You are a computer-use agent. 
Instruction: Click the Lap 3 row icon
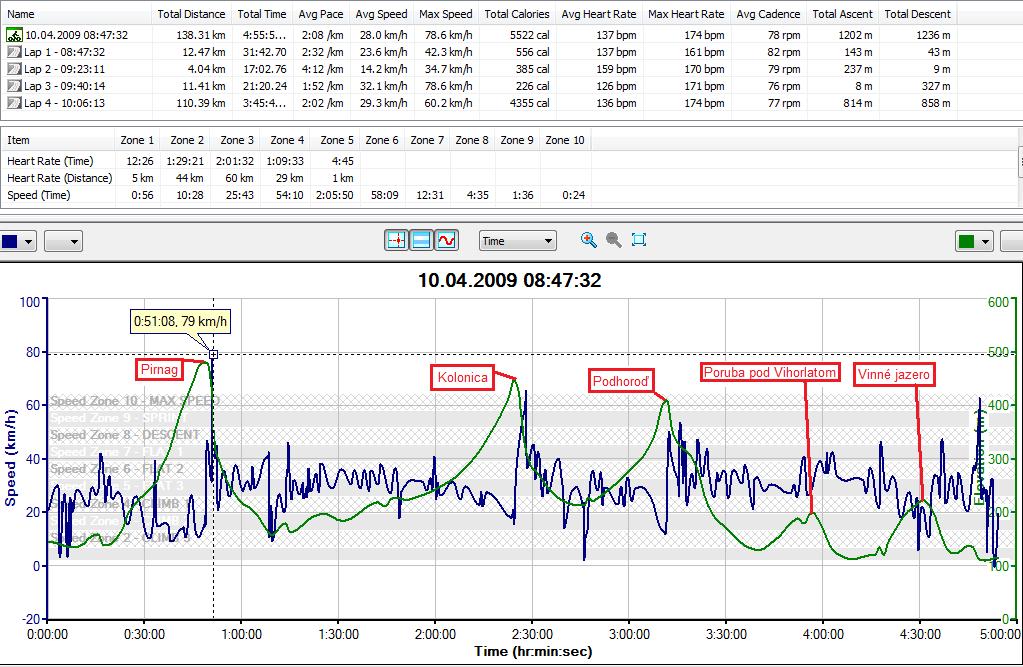14,86
